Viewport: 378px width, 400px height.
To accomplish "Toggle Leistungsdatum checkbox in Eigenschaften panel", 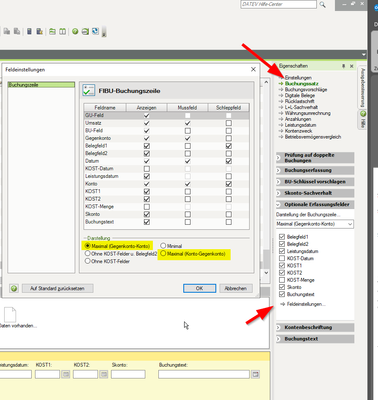I will (x=282, y=251).
